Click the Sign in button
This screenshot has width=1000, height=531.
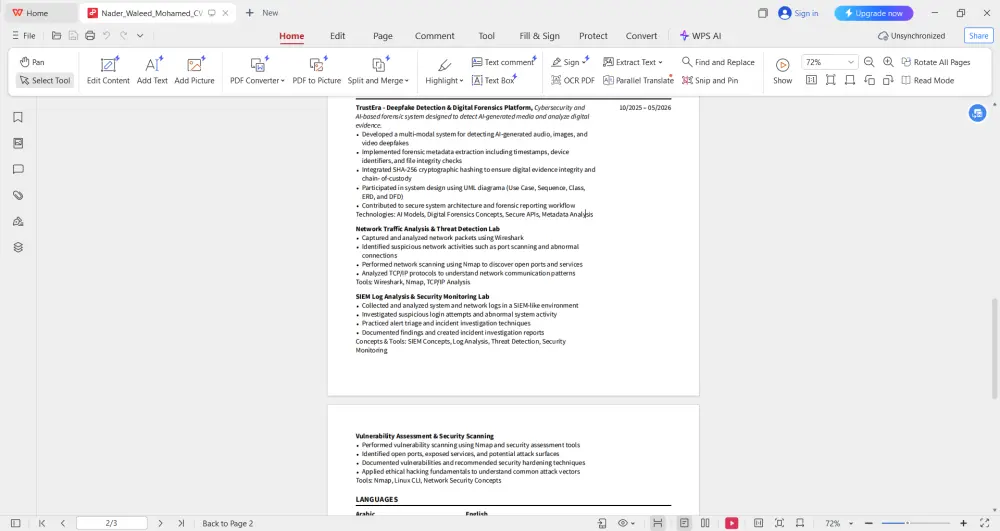[x=798, y=13]
